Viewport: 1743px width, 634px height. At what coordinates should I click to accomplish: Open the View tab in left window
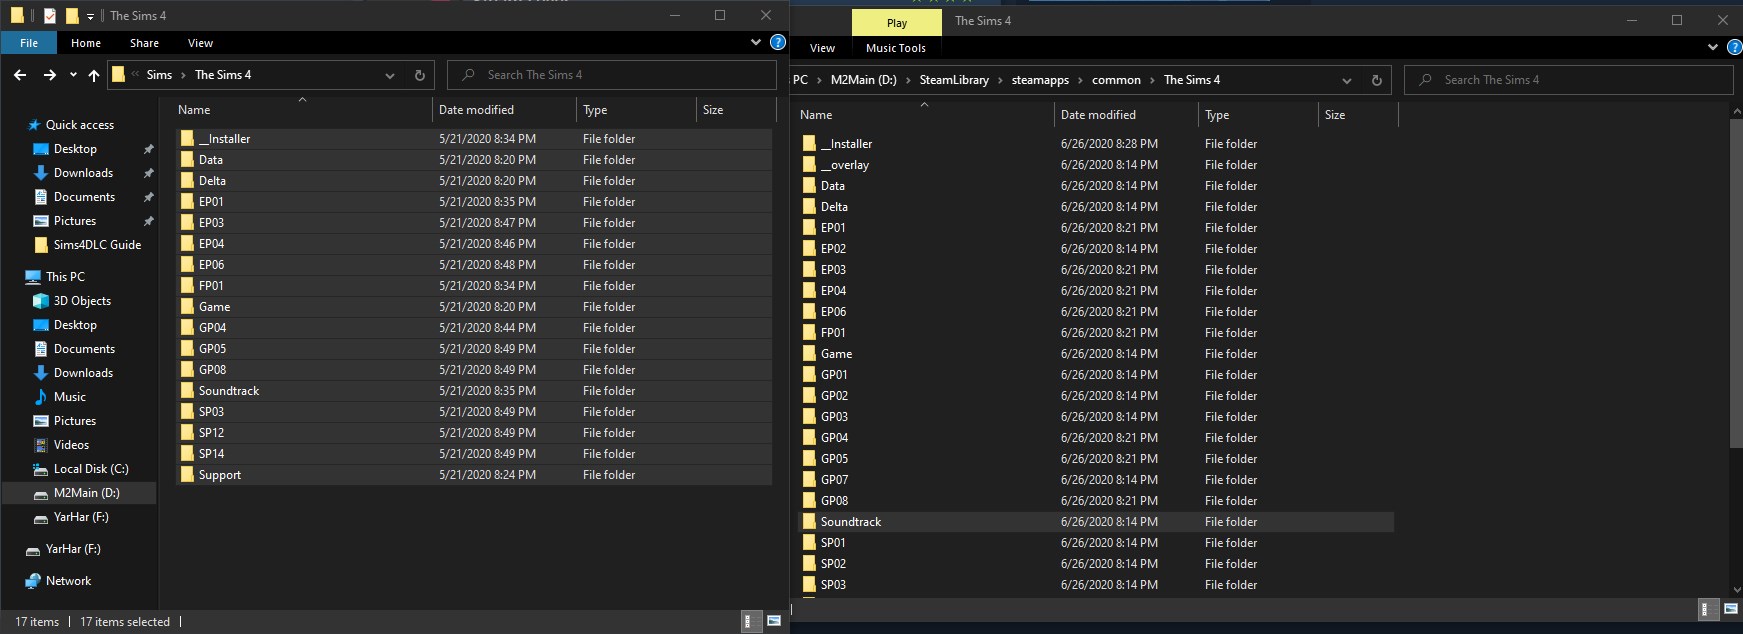pyautogui.click(x=200, y=43)
